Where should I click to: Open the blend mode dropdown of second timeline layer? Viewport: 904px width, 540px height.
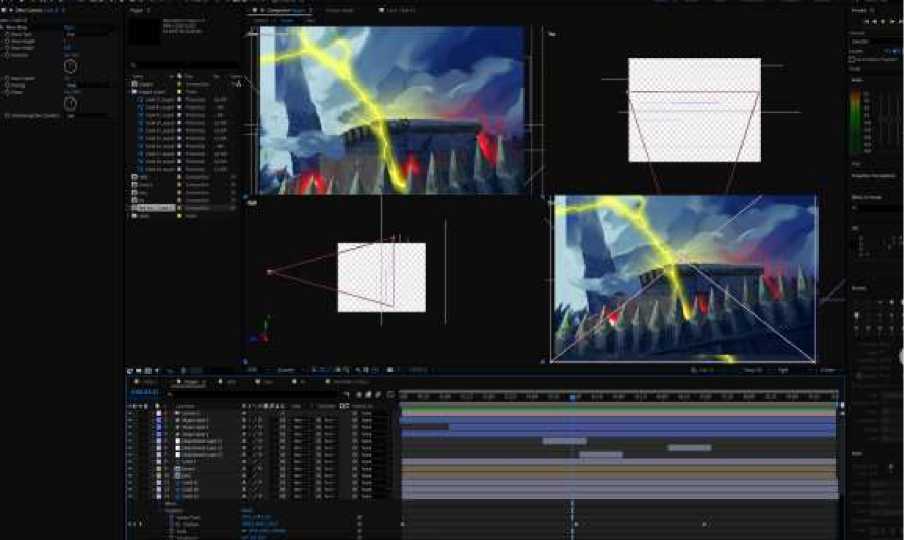tap(300, 420)
